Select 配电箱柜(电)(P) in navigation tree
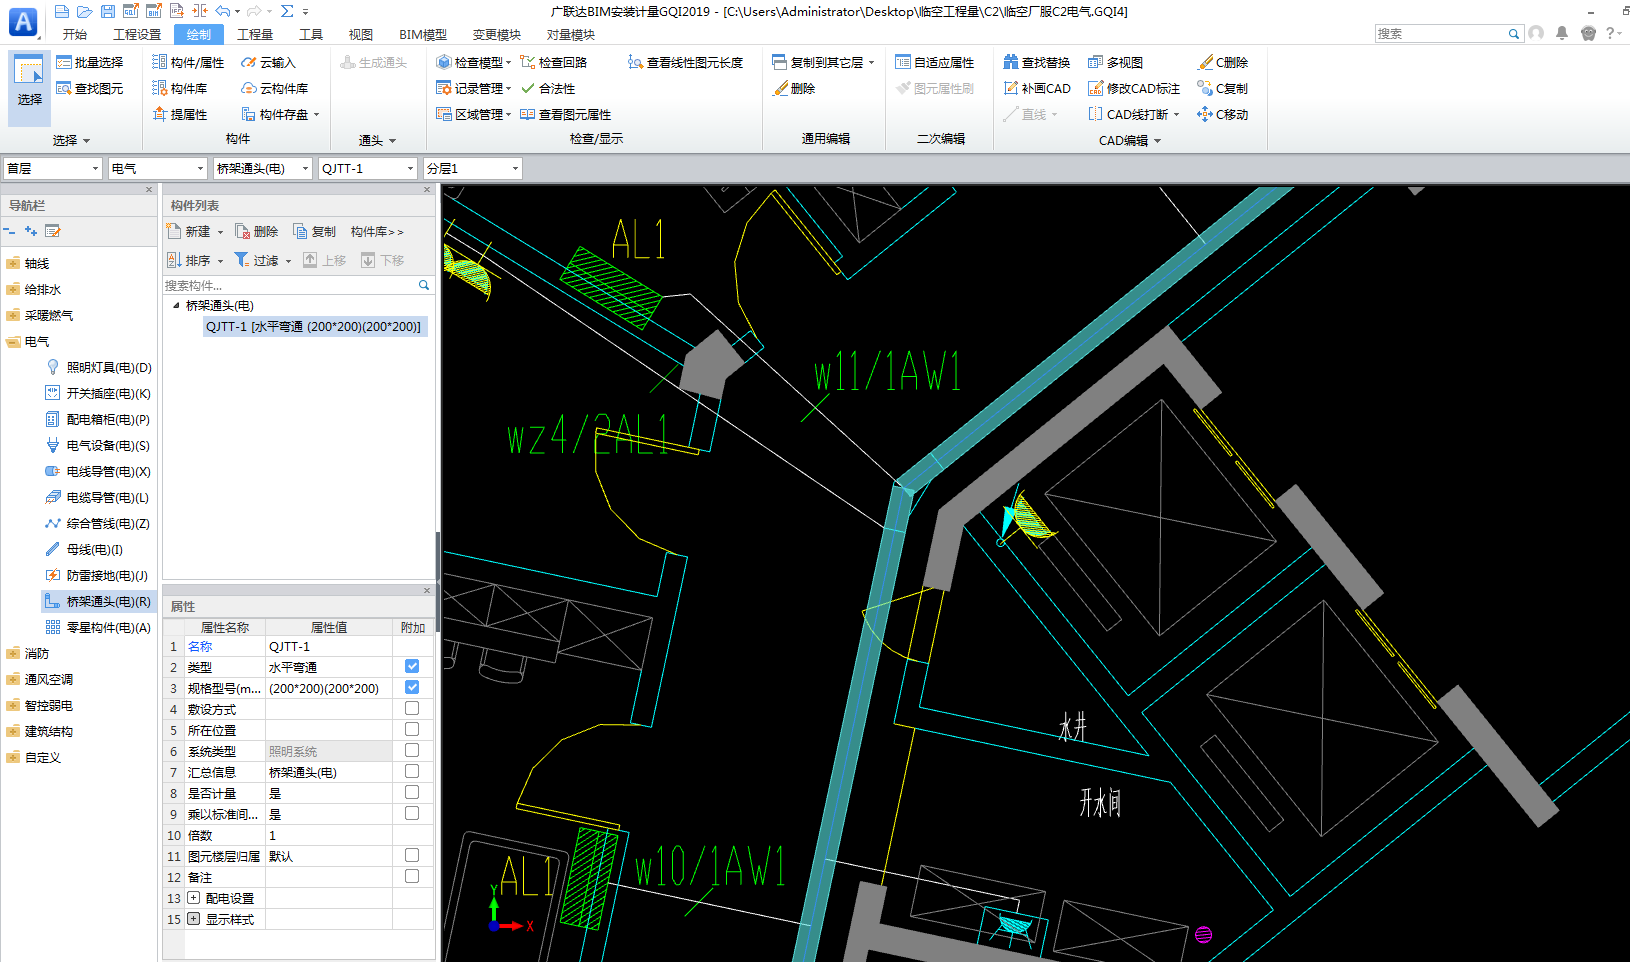This screenshot has width=1630, height=962. [97, 419]
